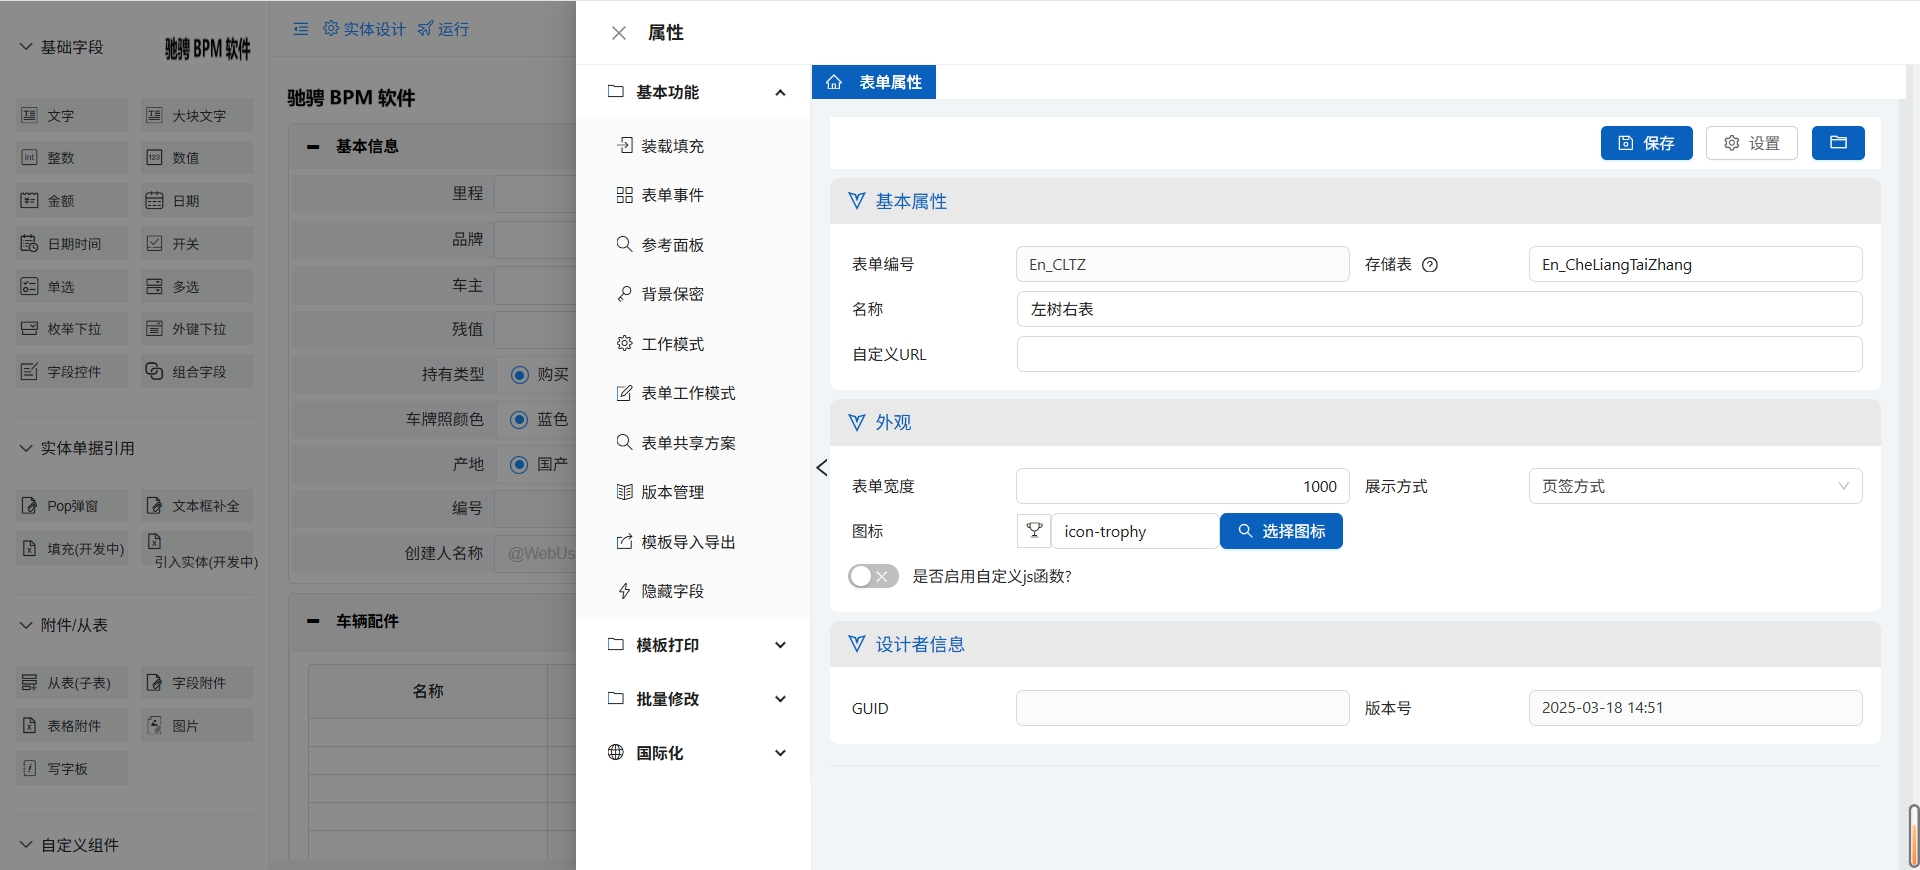Viewport: 1920px width, 870px height.
Task: Click the trophy icon preview box
Action: click(x=1034, y=531)
